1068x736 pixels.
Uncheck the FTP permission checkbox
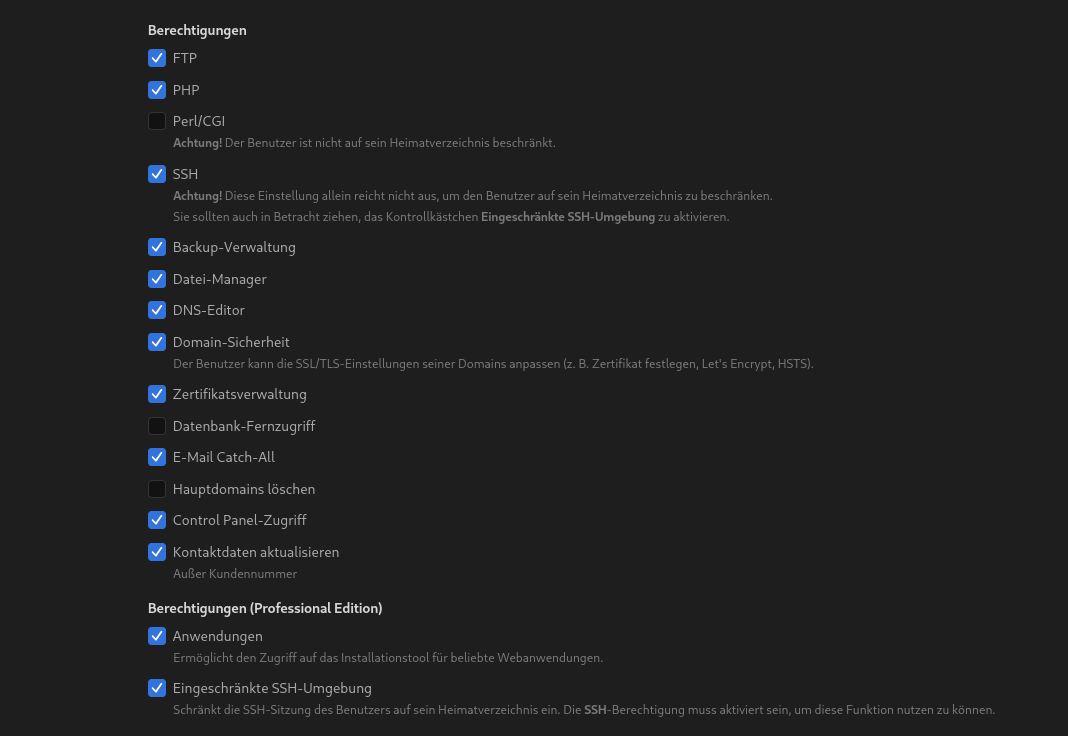(157, 58)
